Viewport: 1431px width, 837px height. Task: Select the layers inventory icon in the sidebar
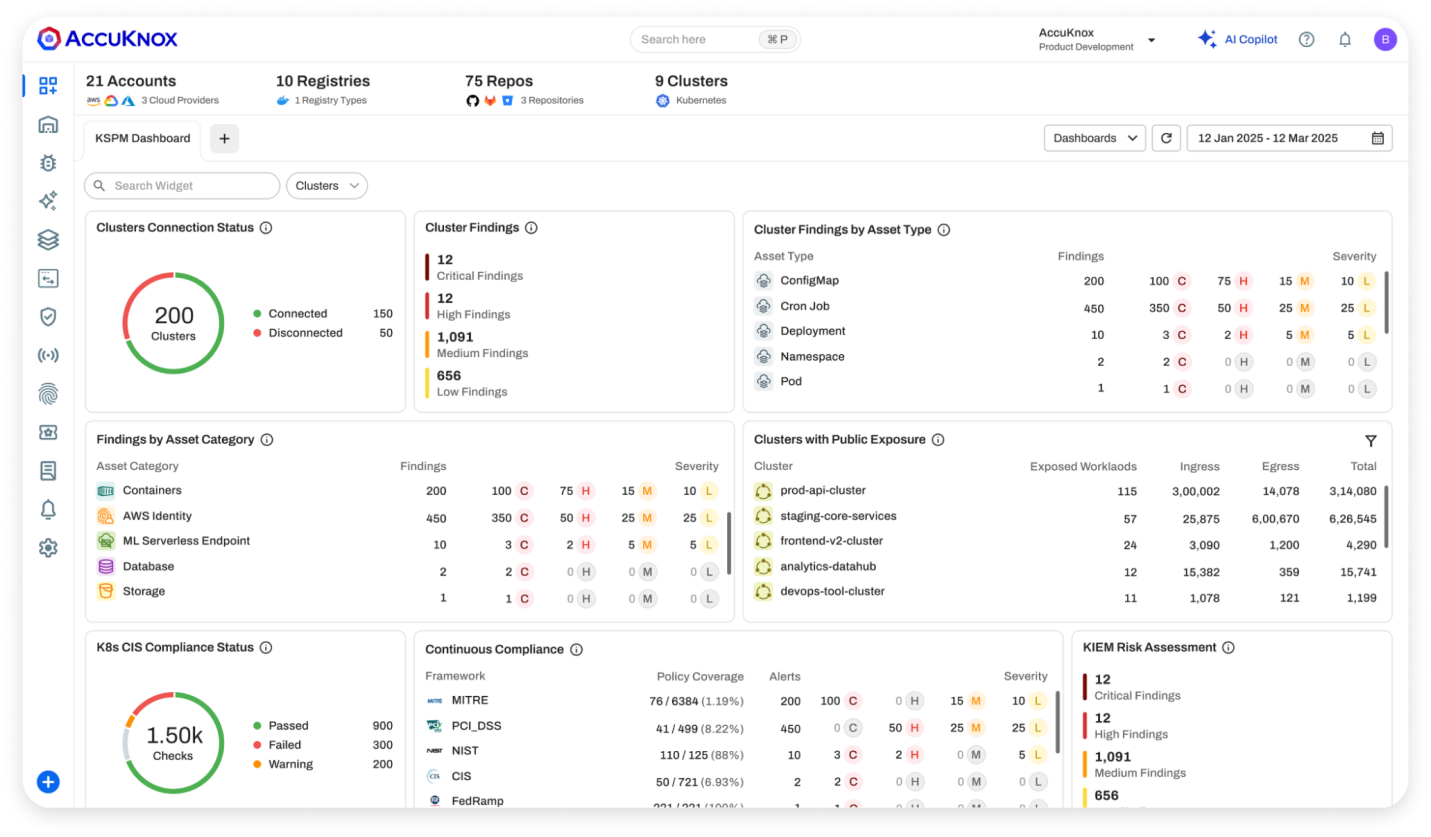(47, 239)
